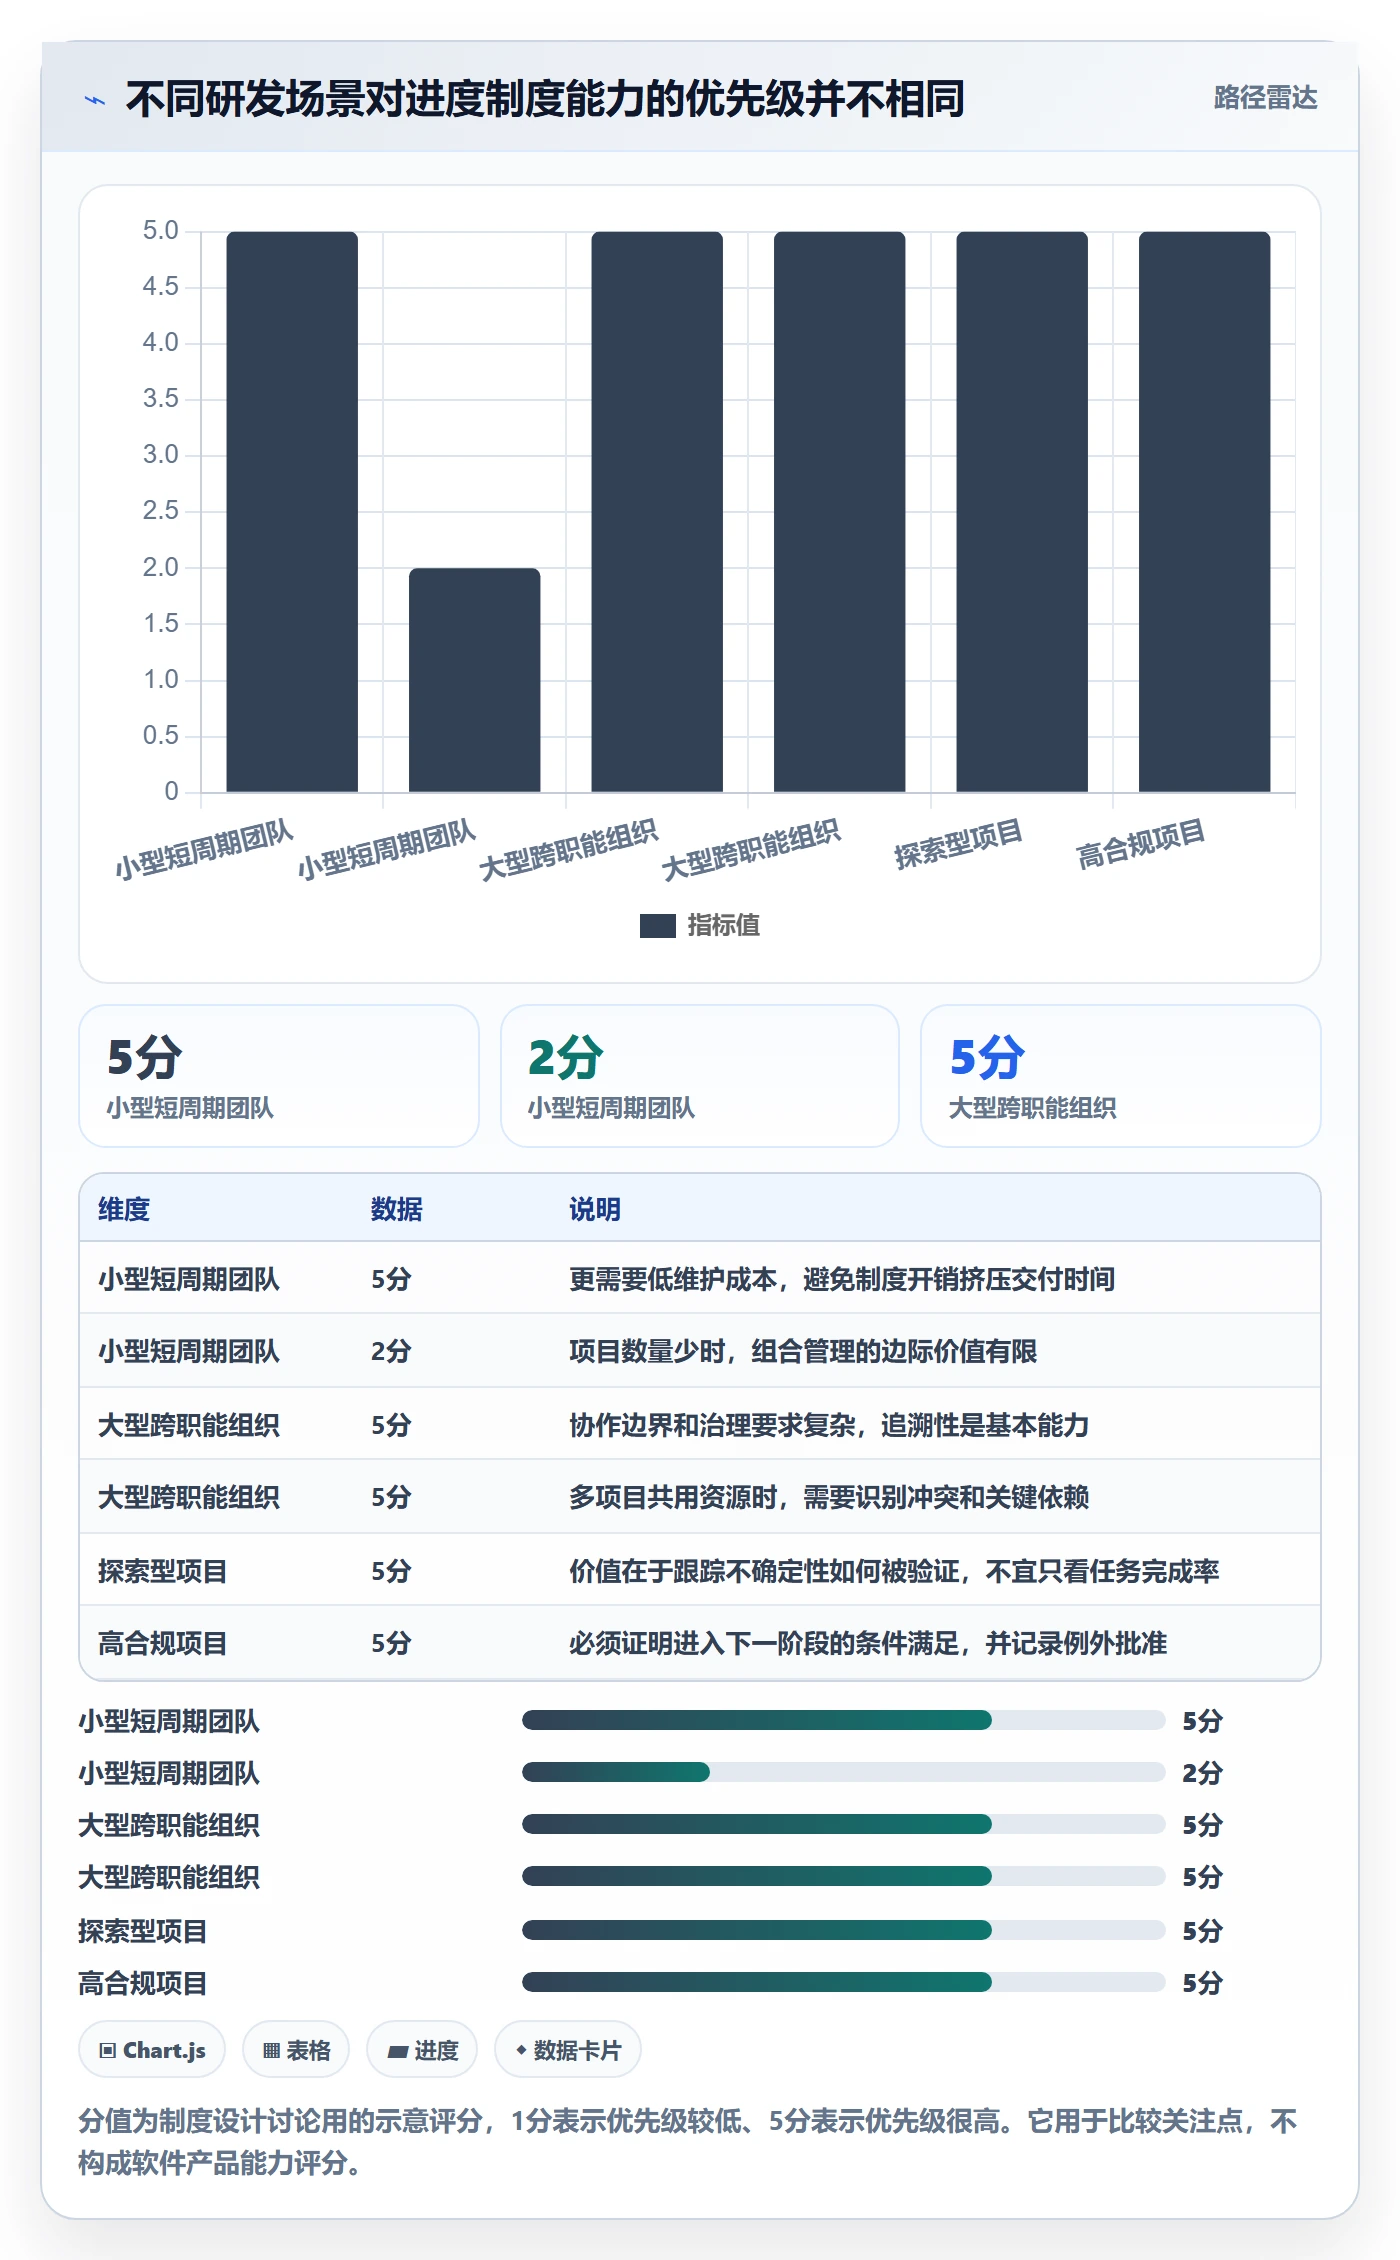Click the 指标值 legend color swatch
The image size is (1400, 2260).
click(x=657, y=926)
